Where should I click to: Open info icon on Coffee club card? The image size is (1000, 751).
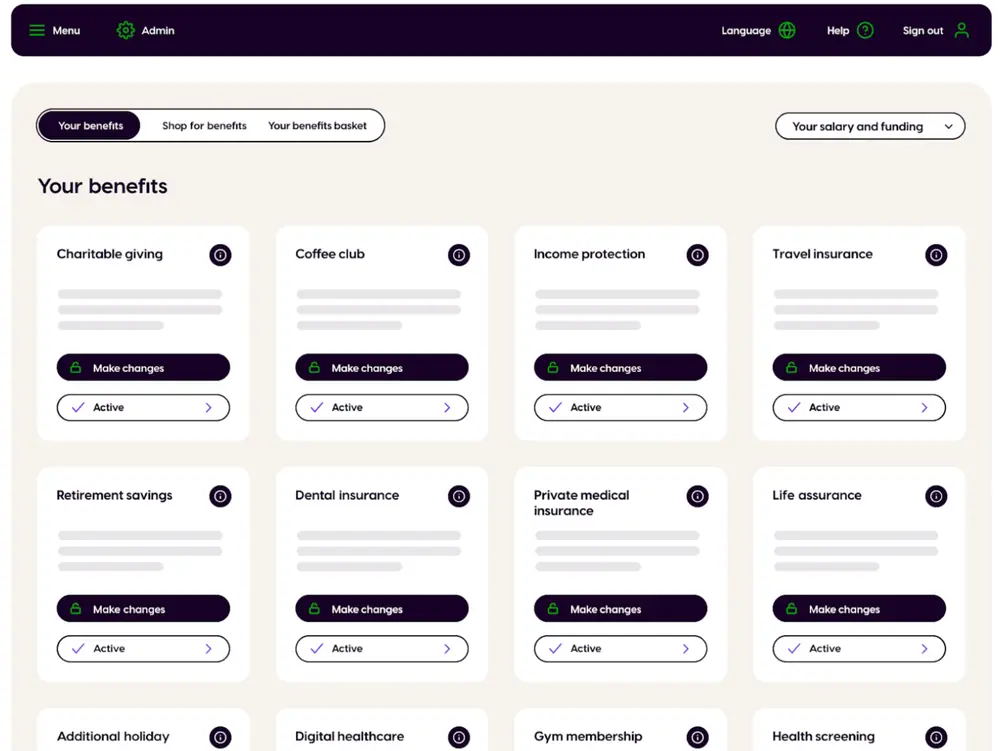459,255
